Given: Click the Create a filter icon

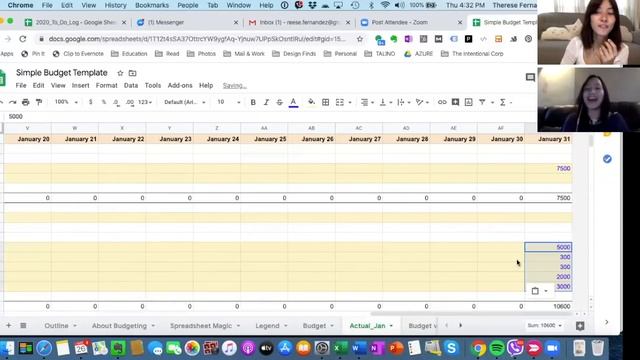Looking at the screenshot, I should click(482, 102).
